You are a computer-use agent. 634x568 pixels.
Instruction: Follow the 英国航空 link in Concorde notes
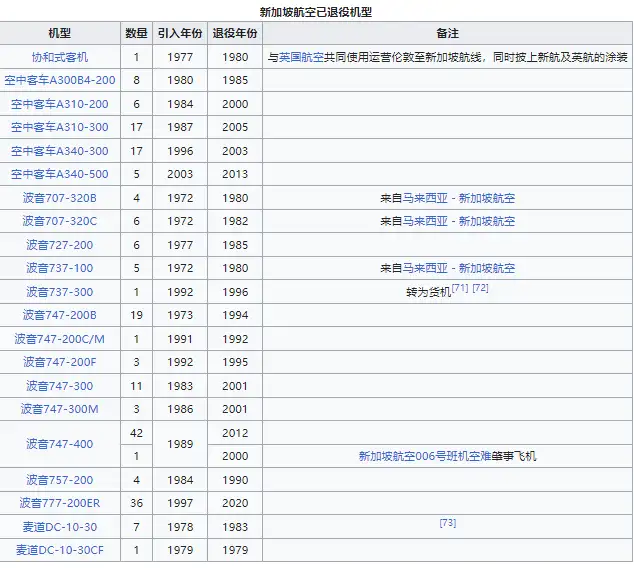(301, 57)
